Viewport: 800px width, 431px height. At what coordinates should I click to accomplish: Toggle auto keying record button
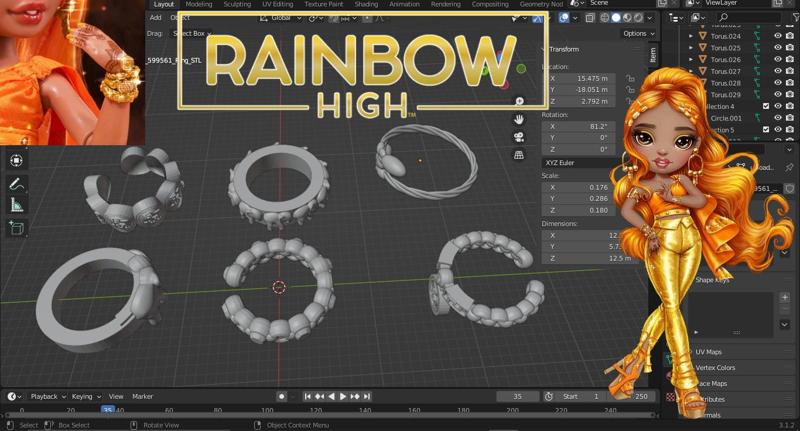281,396
